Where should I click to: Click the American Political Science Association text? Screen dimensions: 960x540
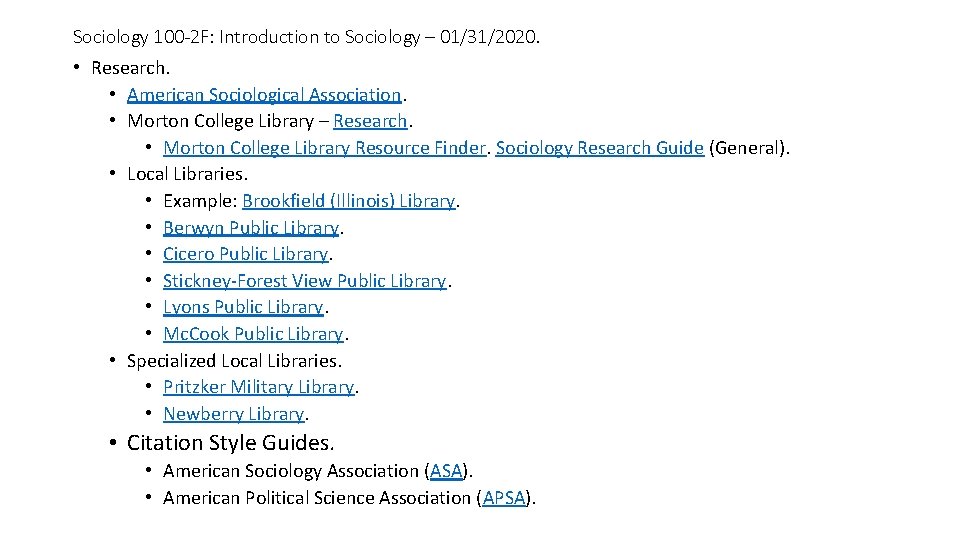coord(316,497)
